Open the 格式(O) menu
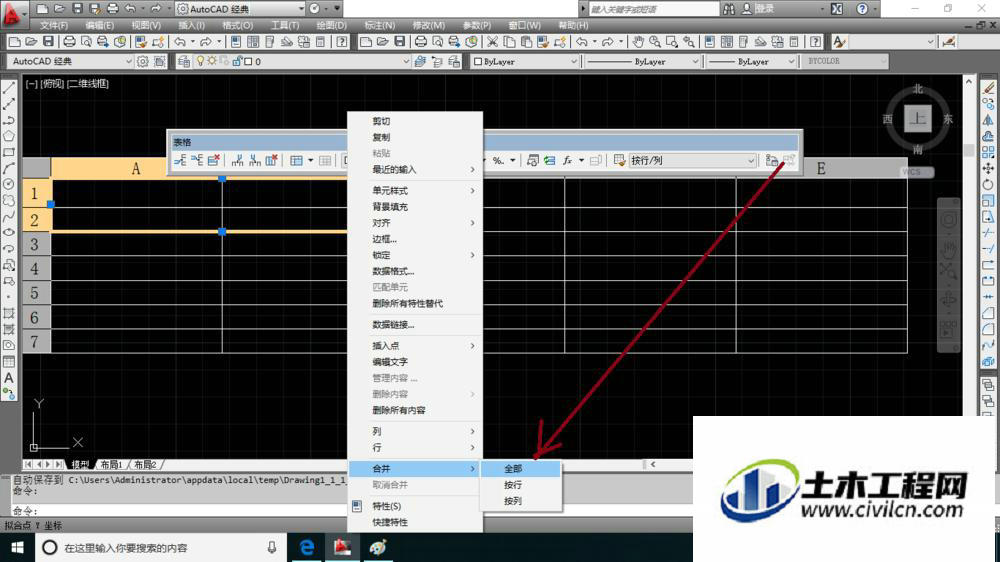1000x562 pixels. tap(237, 26)
